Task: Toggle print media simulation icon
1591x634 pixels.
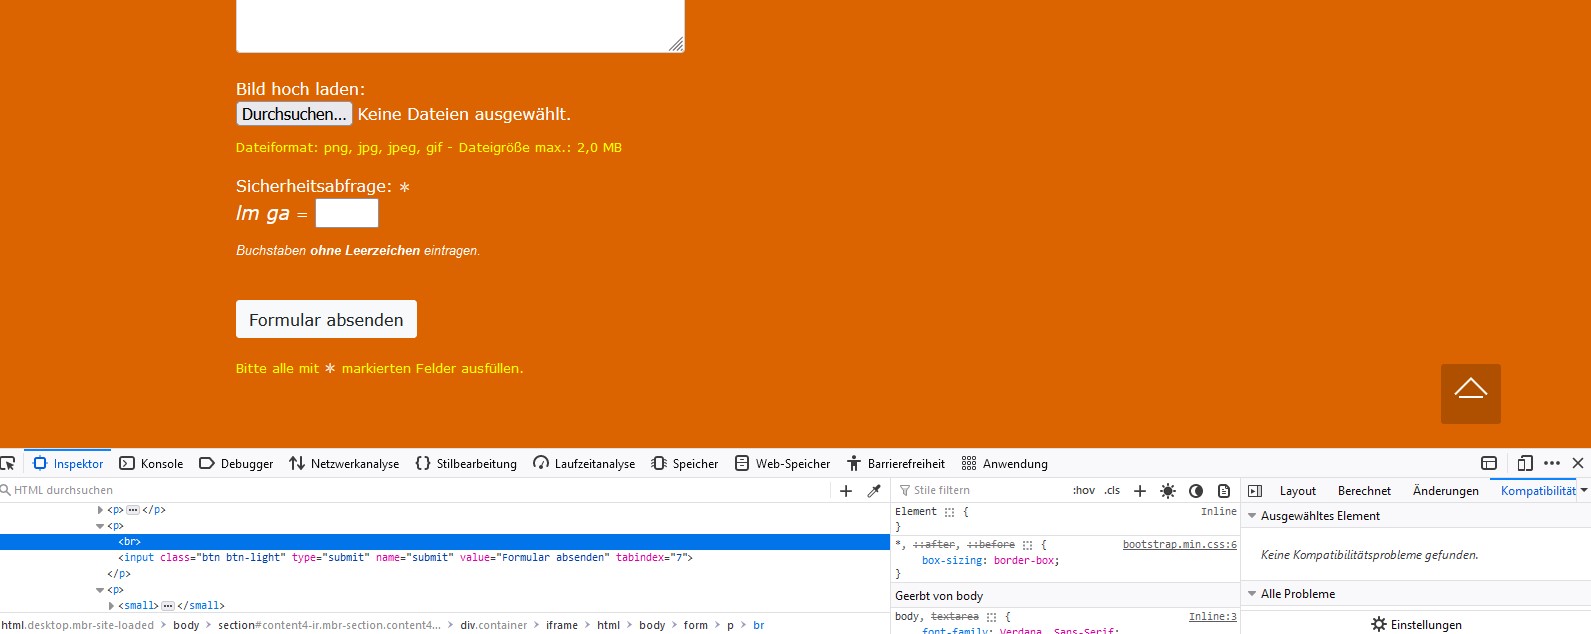Action: pyautogui.click(x=1224, y=491)
